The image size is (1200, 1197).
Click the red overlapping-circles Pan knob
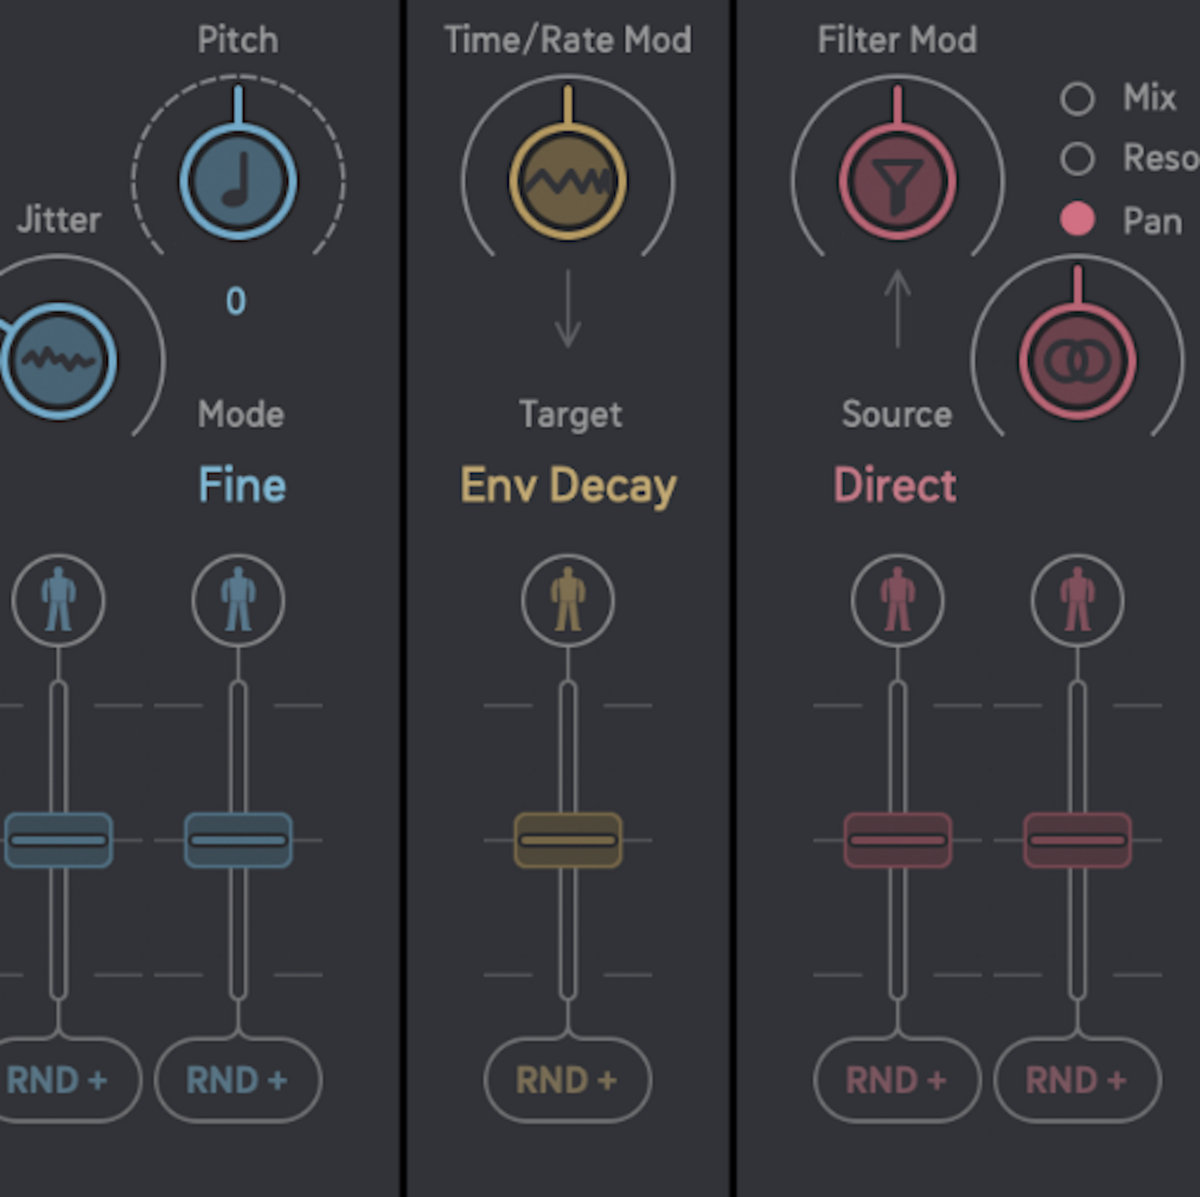1077,361
